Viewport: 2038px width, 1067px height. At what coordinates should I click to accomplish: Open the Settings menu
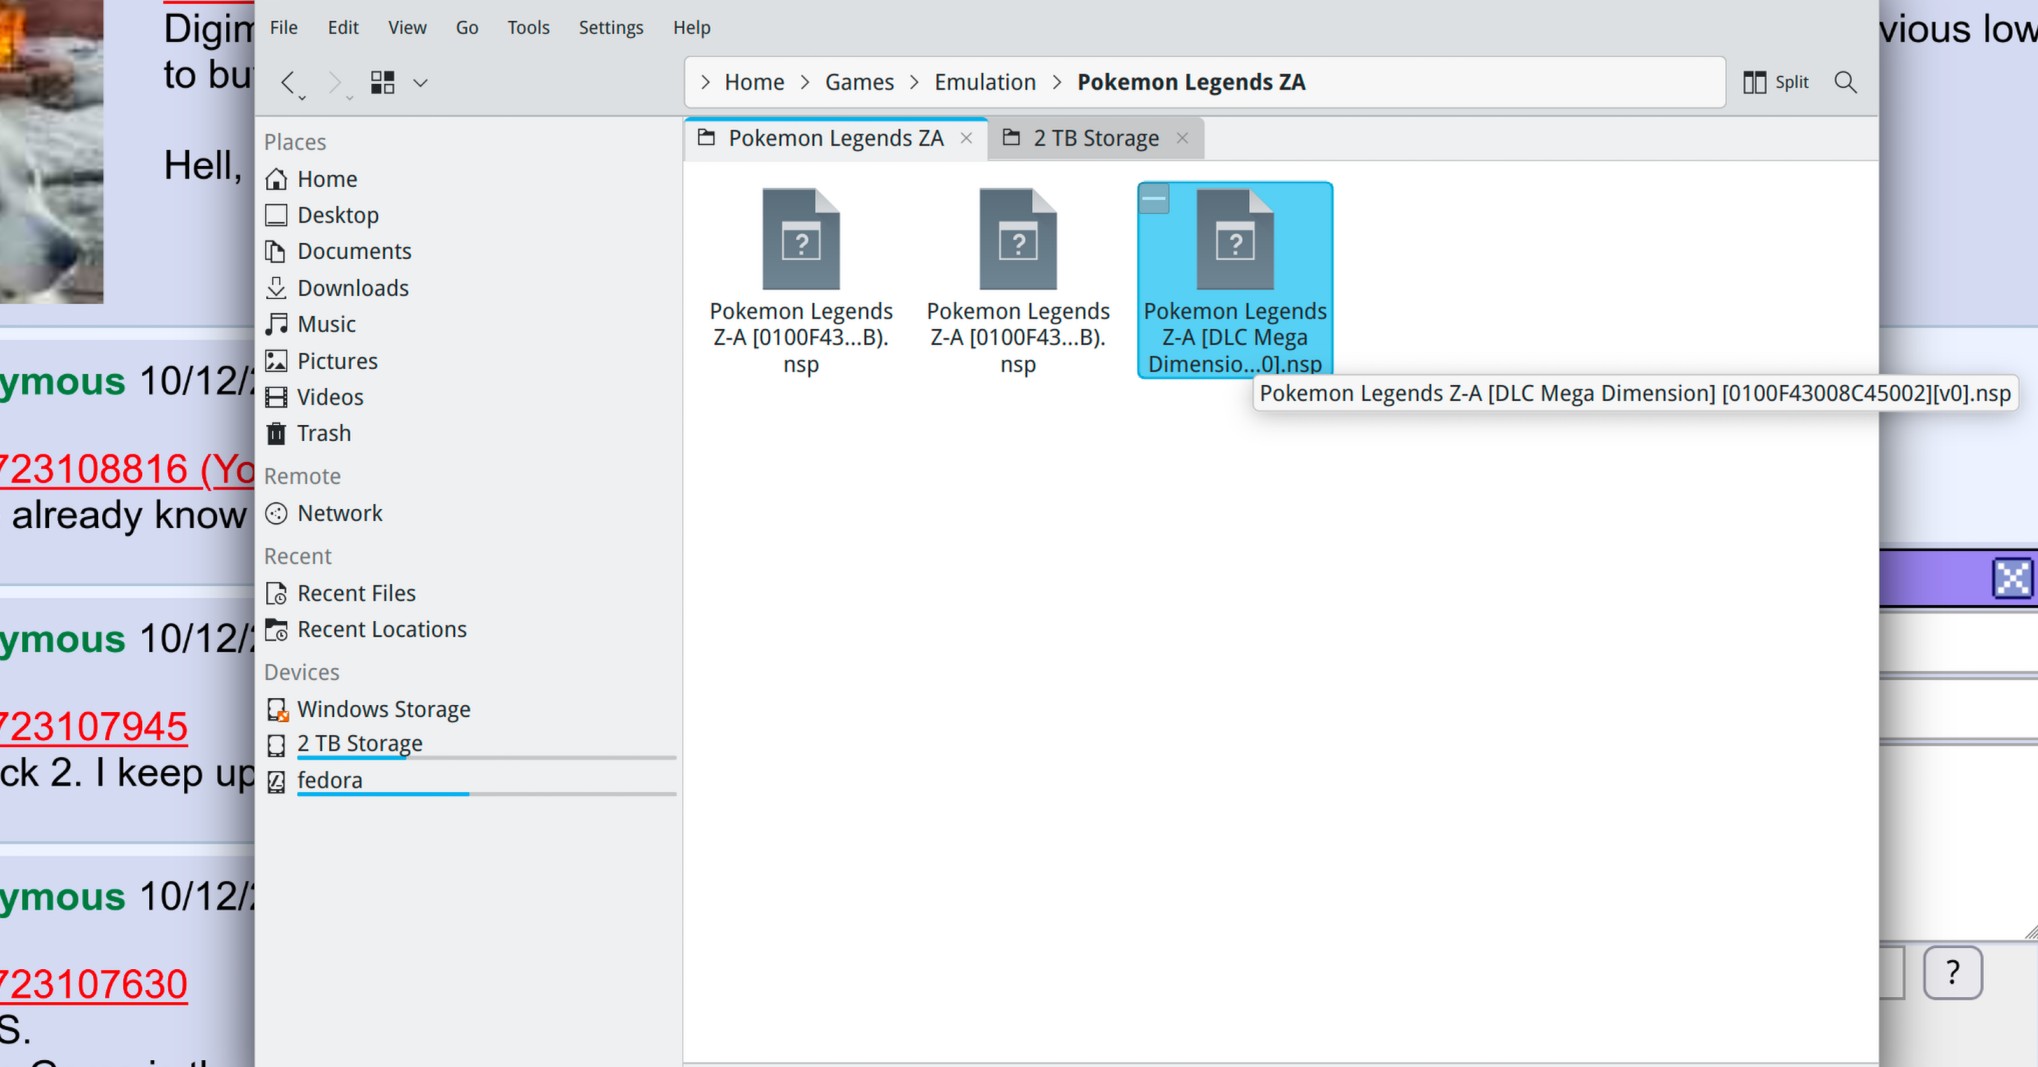(611, 27)
